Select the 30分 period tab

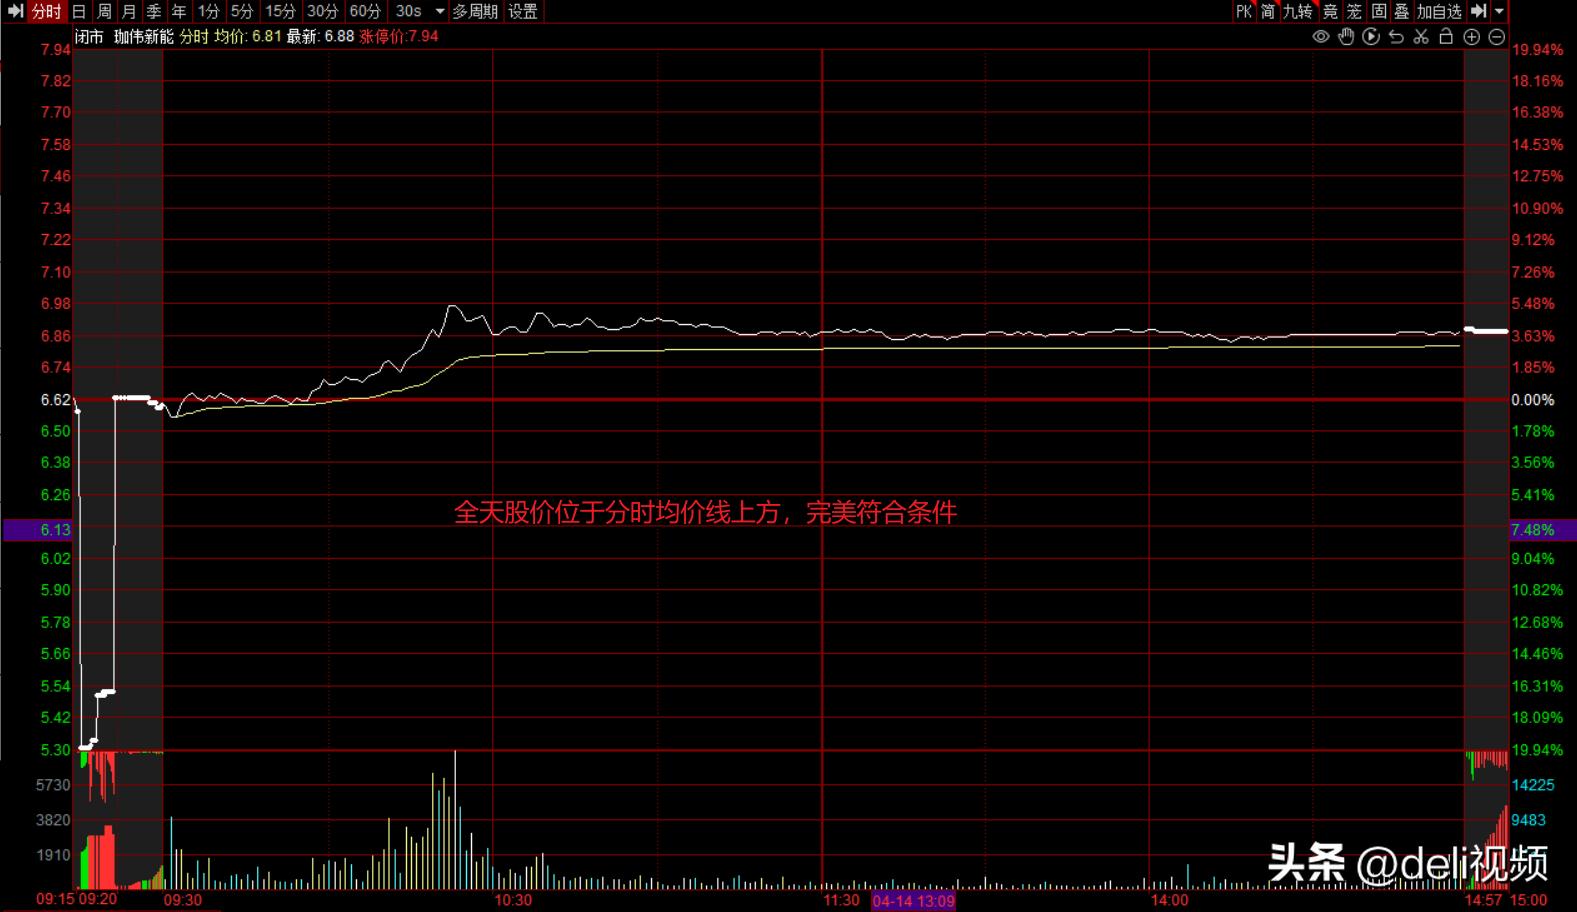[322, 11]
